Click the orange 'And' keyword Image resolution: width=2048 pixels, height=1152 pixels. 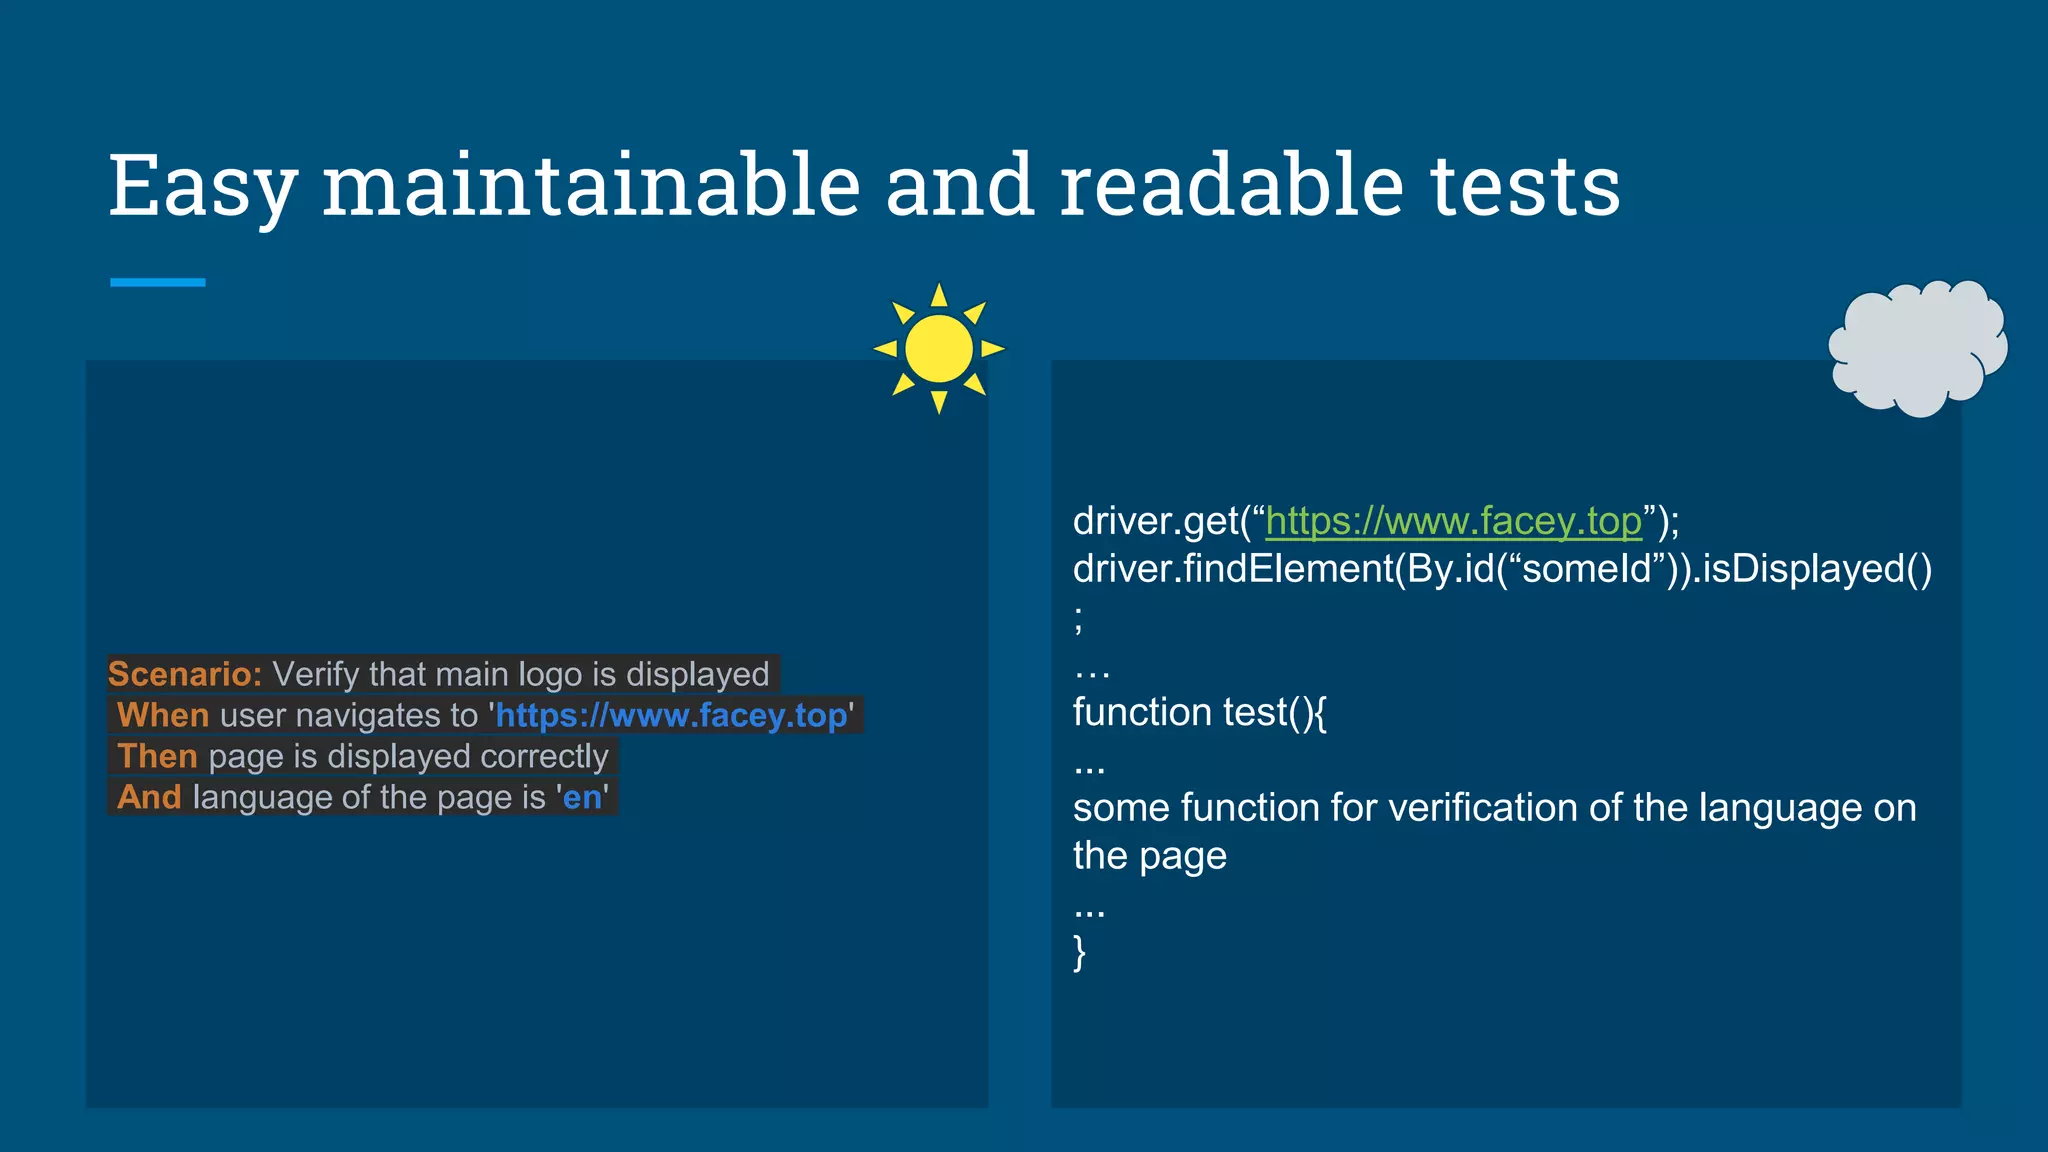(149, 797)
